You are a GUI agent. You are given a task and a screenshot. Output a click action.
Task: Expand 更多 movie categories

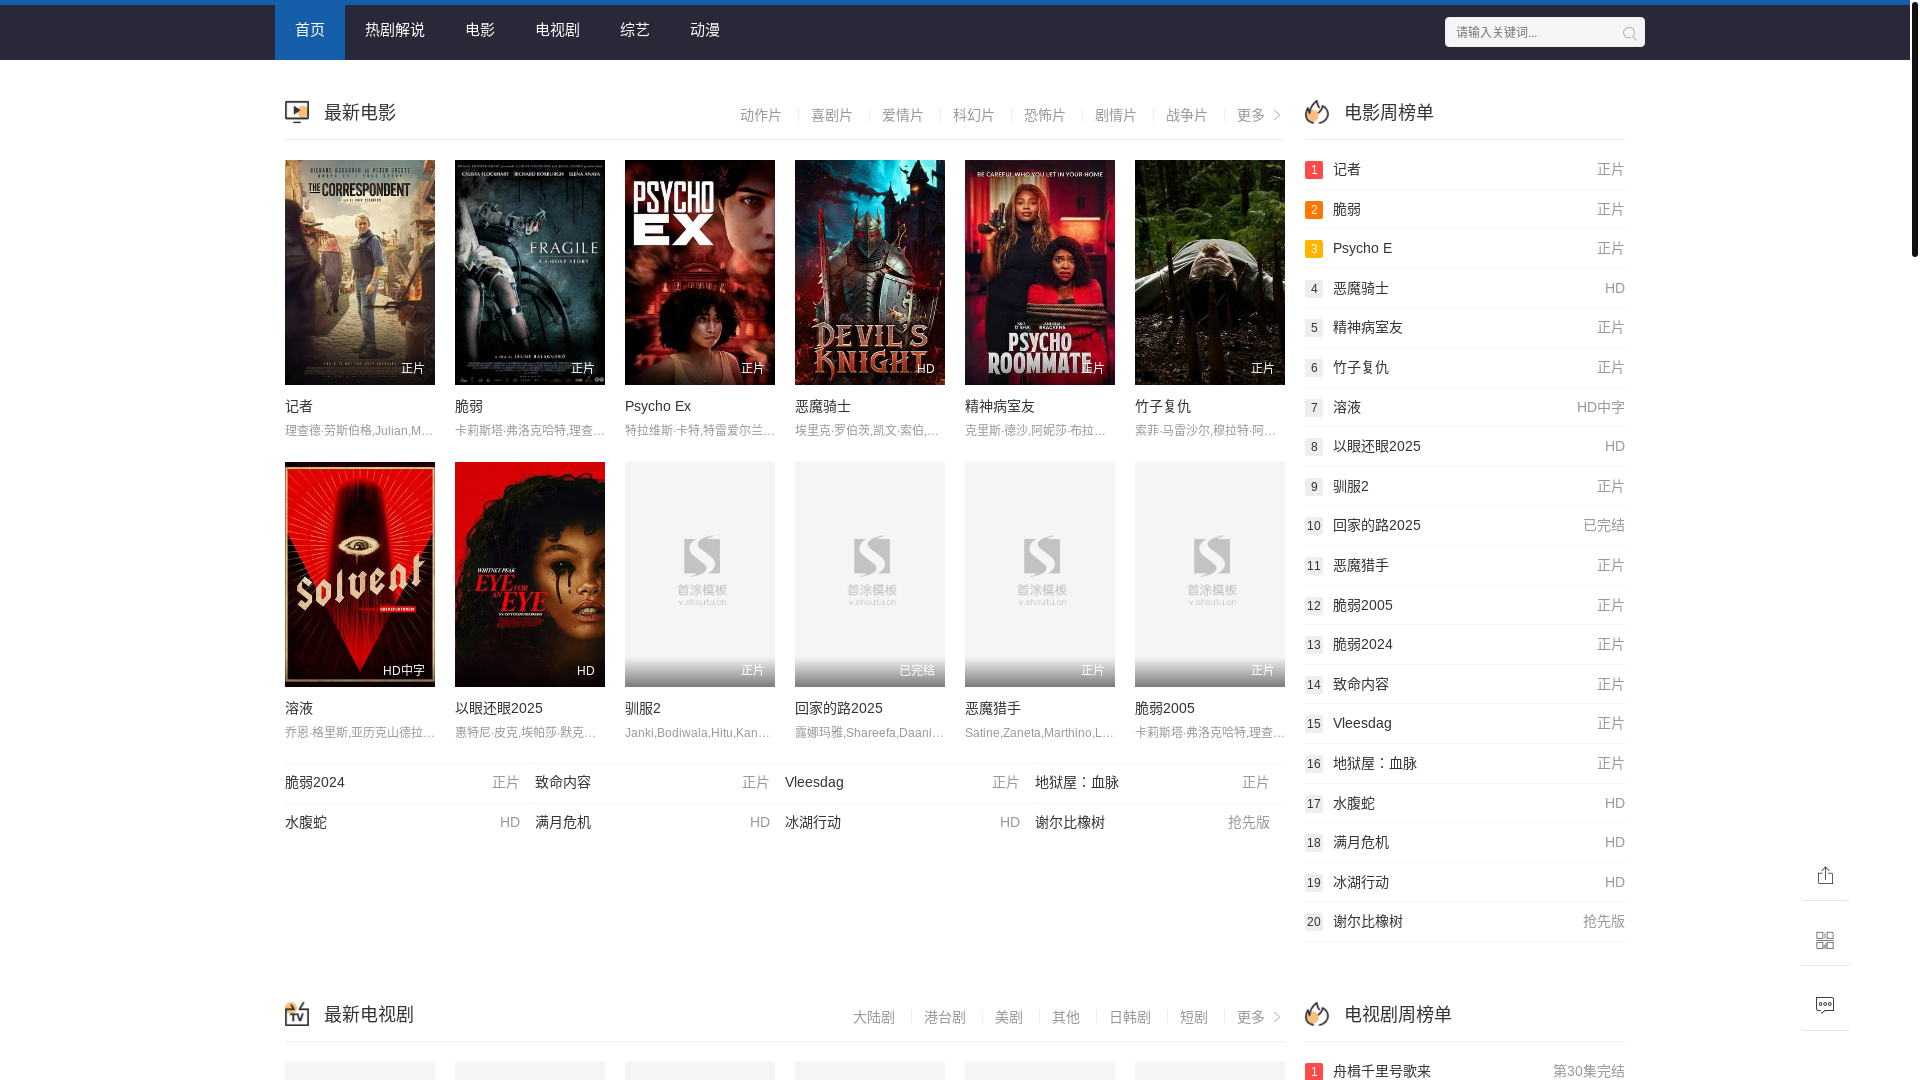[x=1258, y=116]
